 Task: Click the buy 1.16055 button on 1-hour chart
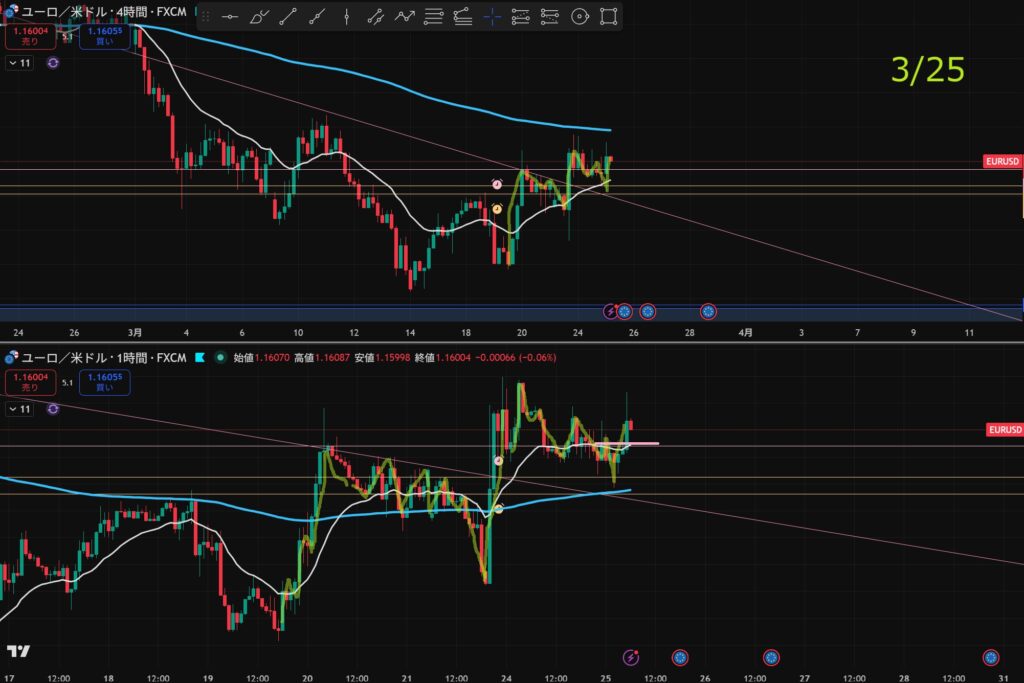click(104, 382)
